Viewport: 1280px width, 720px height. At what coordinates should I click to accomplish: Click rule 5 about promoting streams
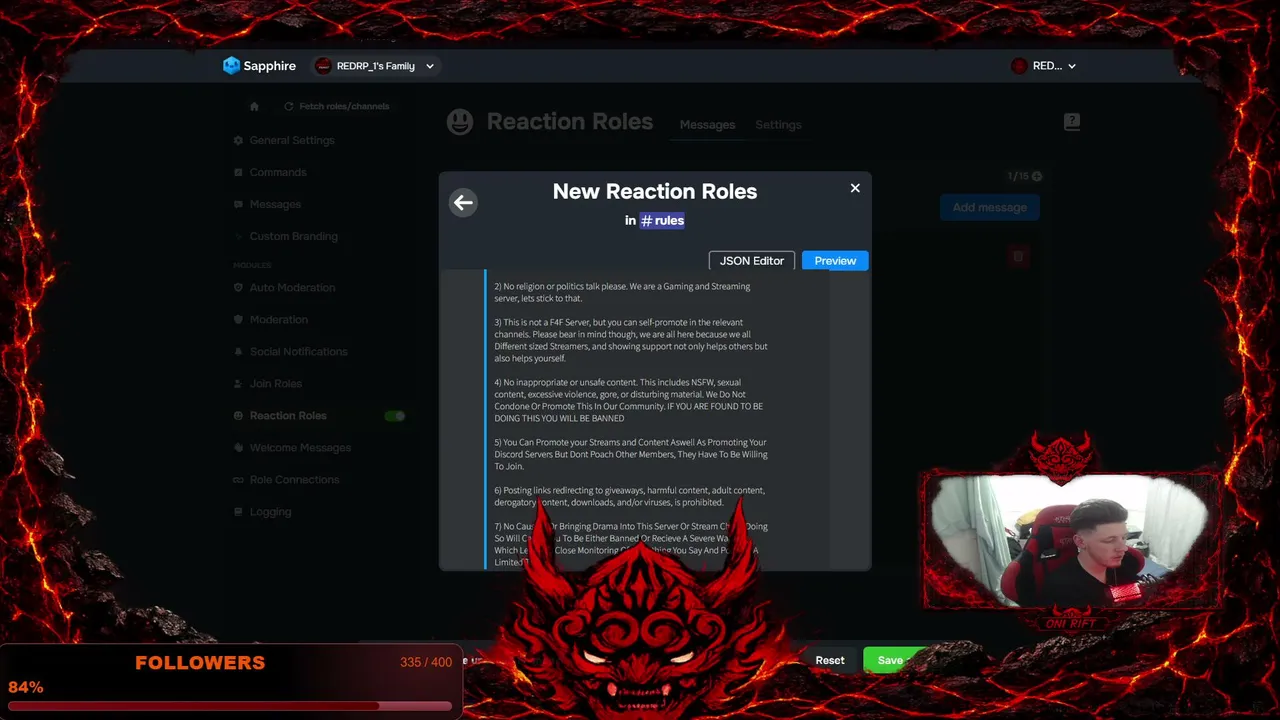(630, 454)
